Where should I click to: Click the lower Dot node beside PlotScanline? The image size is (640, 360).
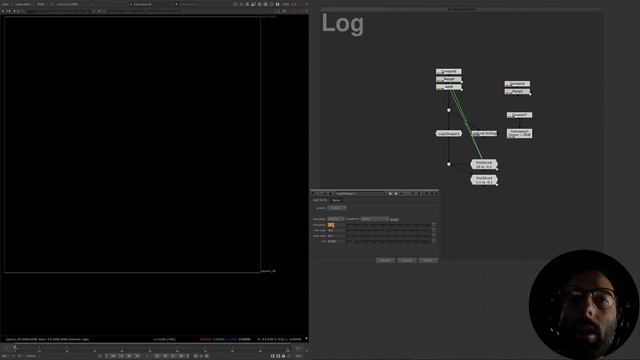(x=449, y=164)
